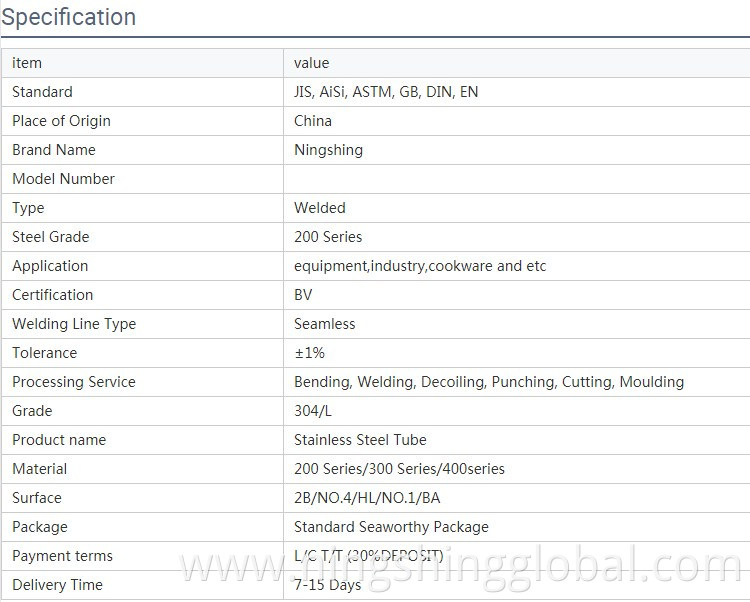The width and height of the screenshot is (750, 602).
Task: Select the 'BV' certification value
Action: point(303,295)
